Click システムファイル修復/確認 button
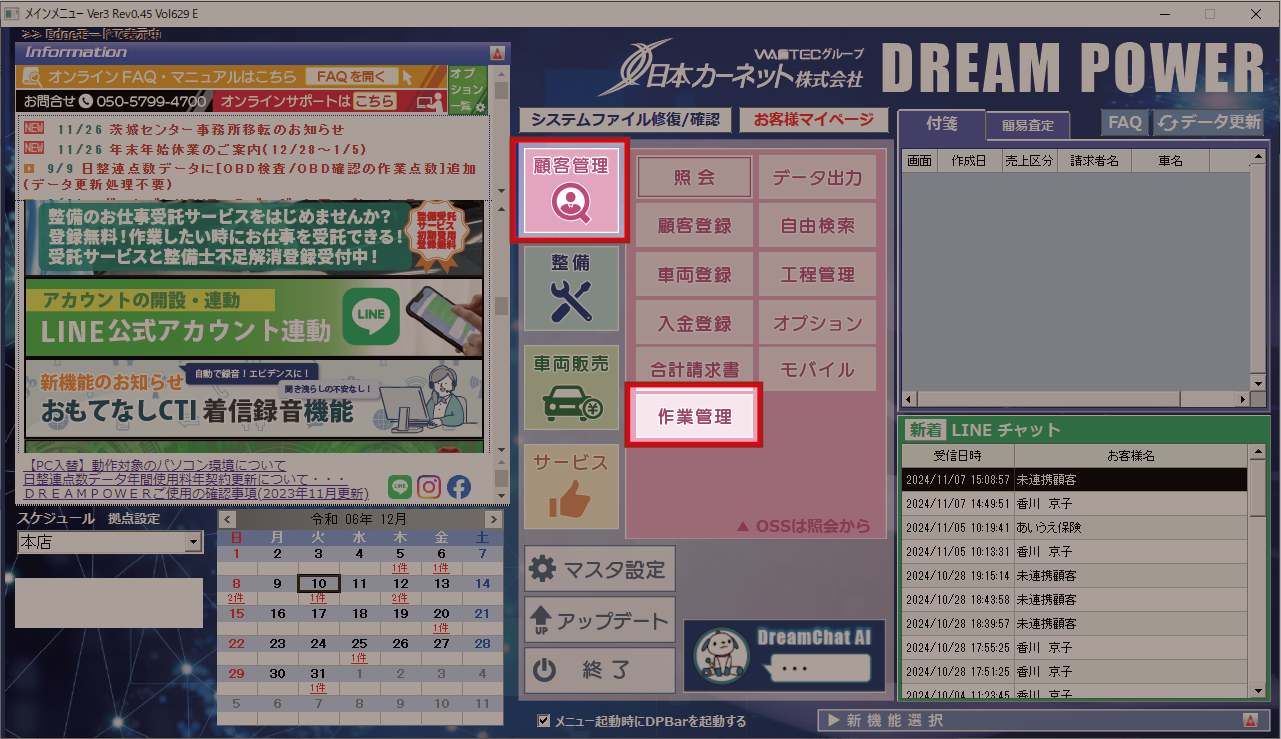Screen dimensions: 1281x739 625,120
